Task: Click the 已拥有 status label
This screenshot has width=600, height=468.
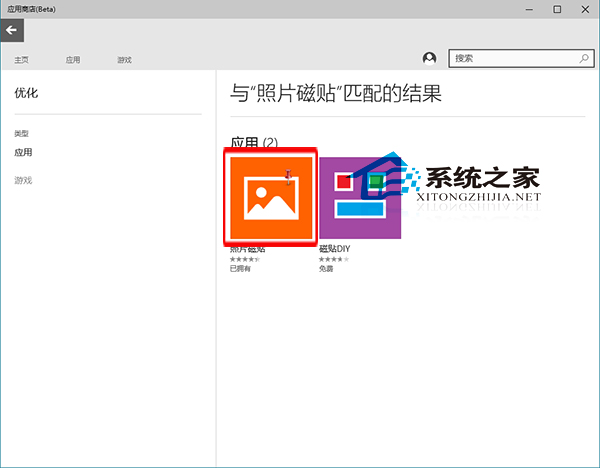Action: (240, 269)
